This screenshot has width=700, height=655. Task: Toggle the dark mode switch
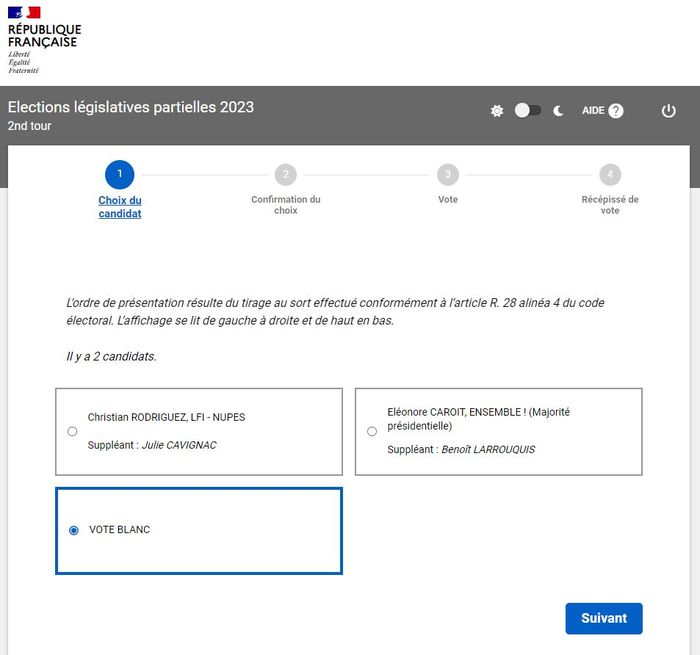click(x=527, y=111)
